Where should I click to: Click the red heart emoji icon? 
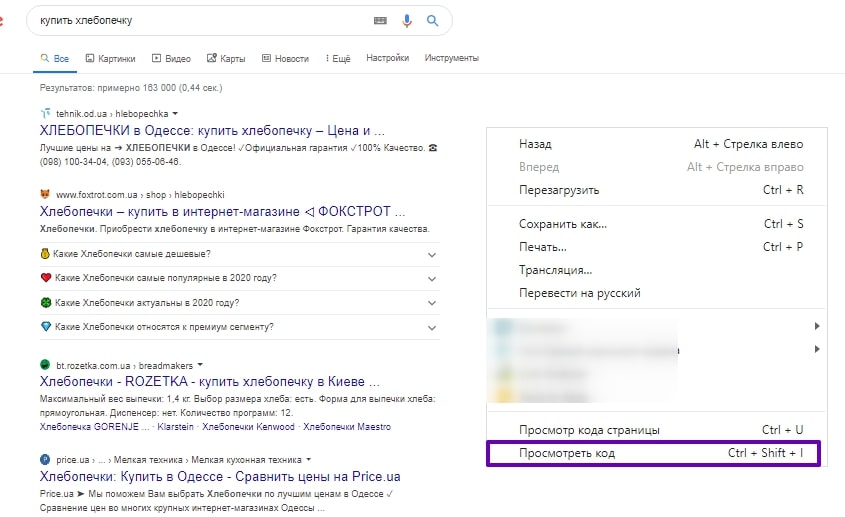click(x=46, y=278)
